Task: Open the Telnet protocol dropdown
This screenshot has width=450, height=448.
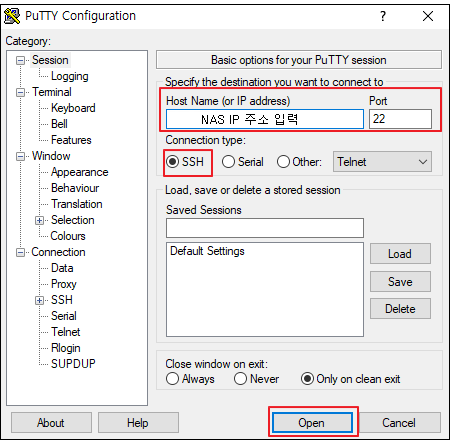Action: click(x=382, y=162)
